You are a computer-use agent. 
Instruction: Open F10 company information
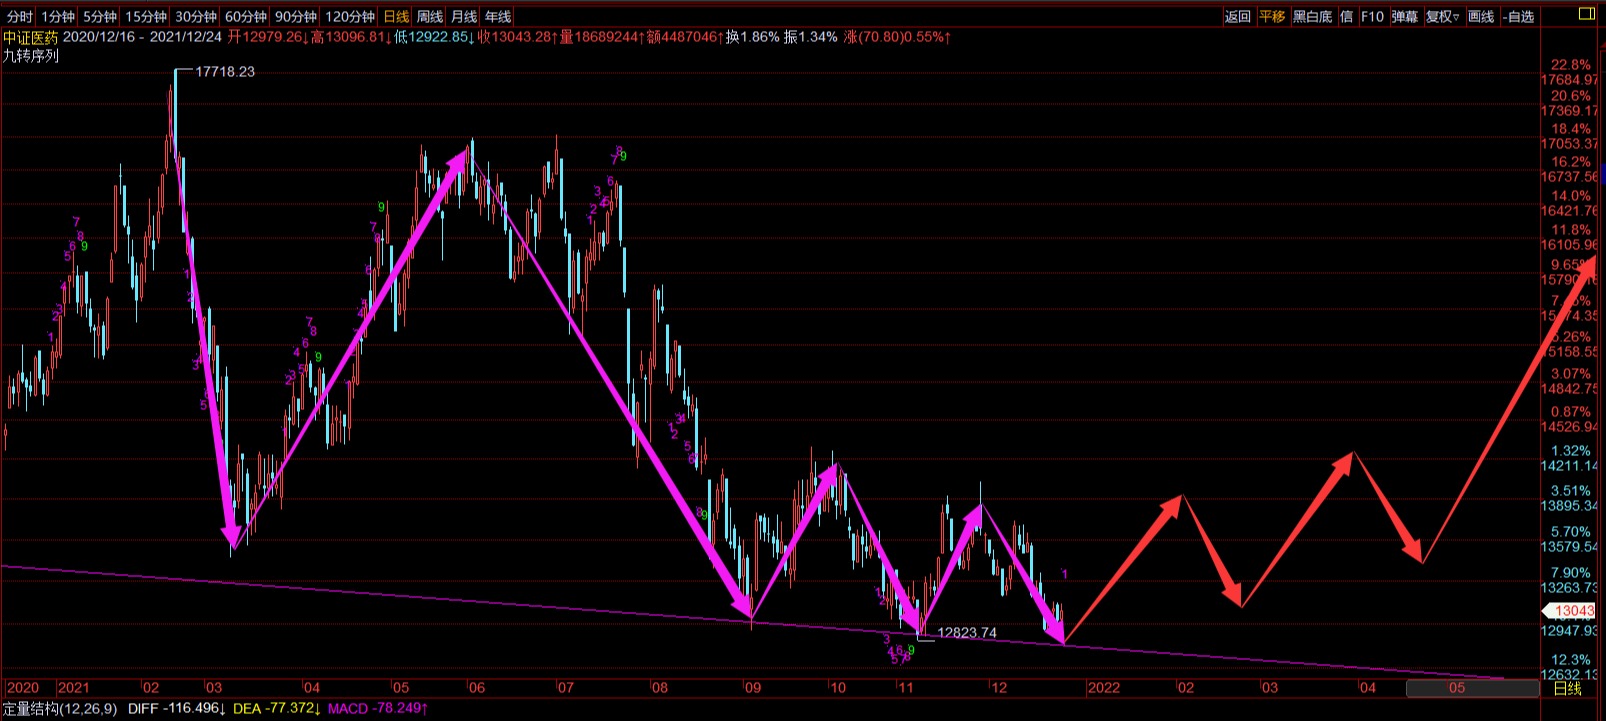pyautogui.click(x=1372, y=17)
